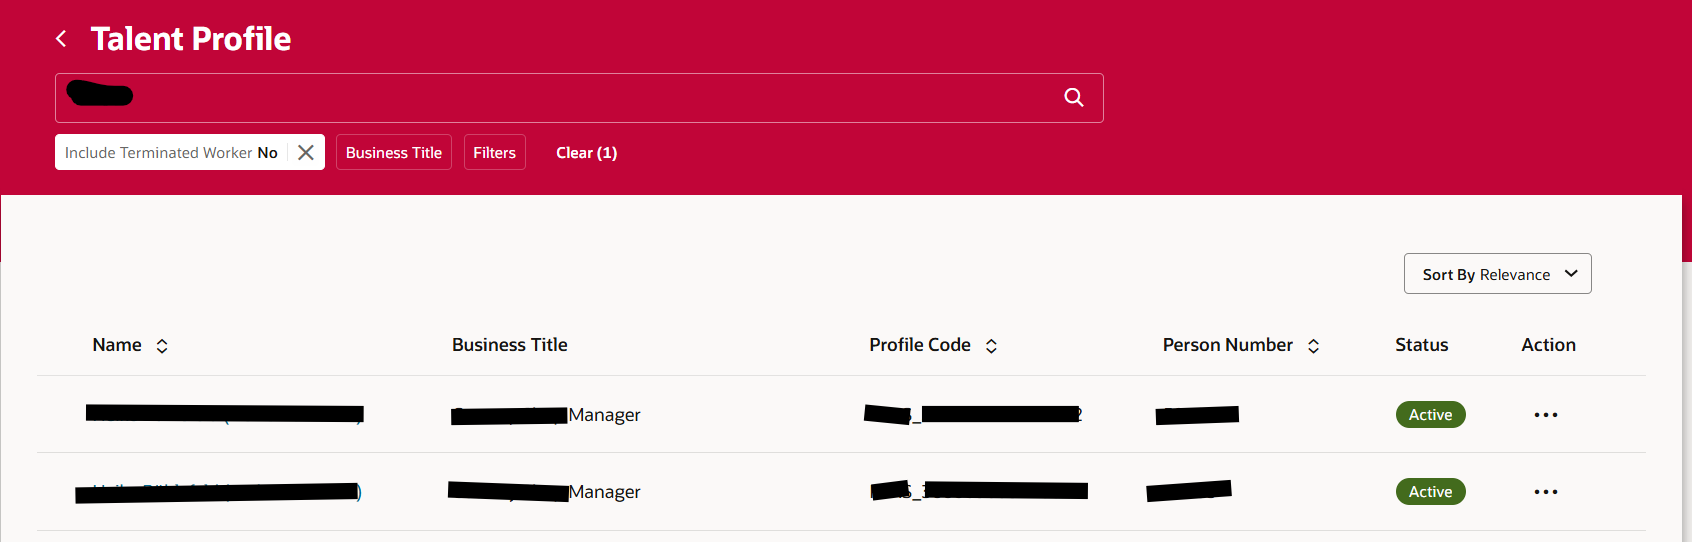The height and width of the screenshot is (542, 1692).
Task: Click the search magnifier icon
Action: (1074, 97)
